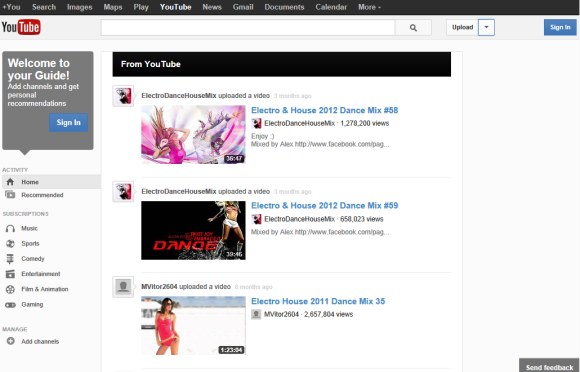Click the 36:47 duration badge

pos(234,159)
